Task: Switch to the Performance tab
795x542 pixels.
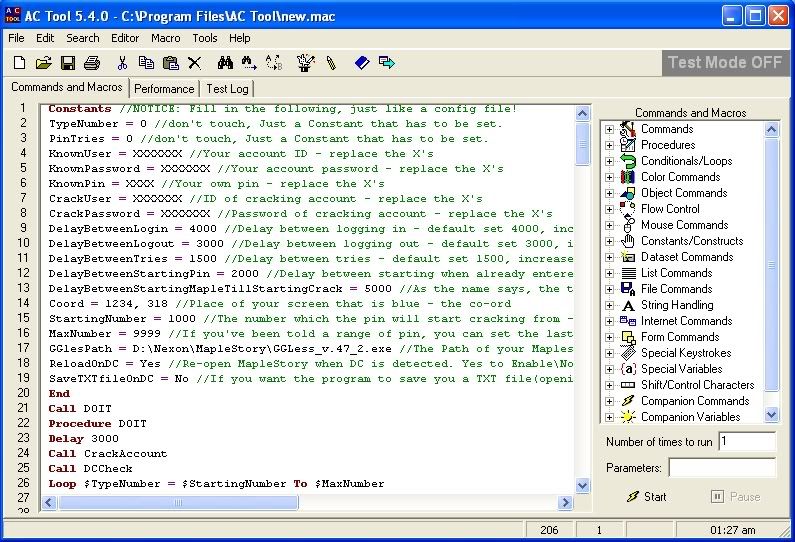Action: (x=164, y=89)
